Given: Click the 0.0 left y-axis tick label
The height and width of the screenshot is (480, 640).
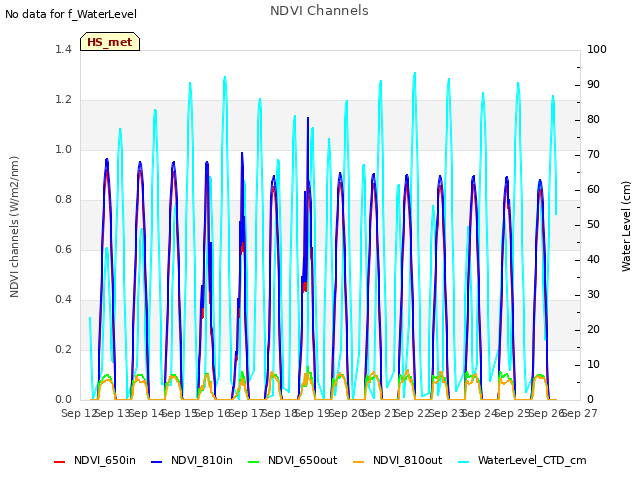Looking at the screenshot, I should pos(63,399).
